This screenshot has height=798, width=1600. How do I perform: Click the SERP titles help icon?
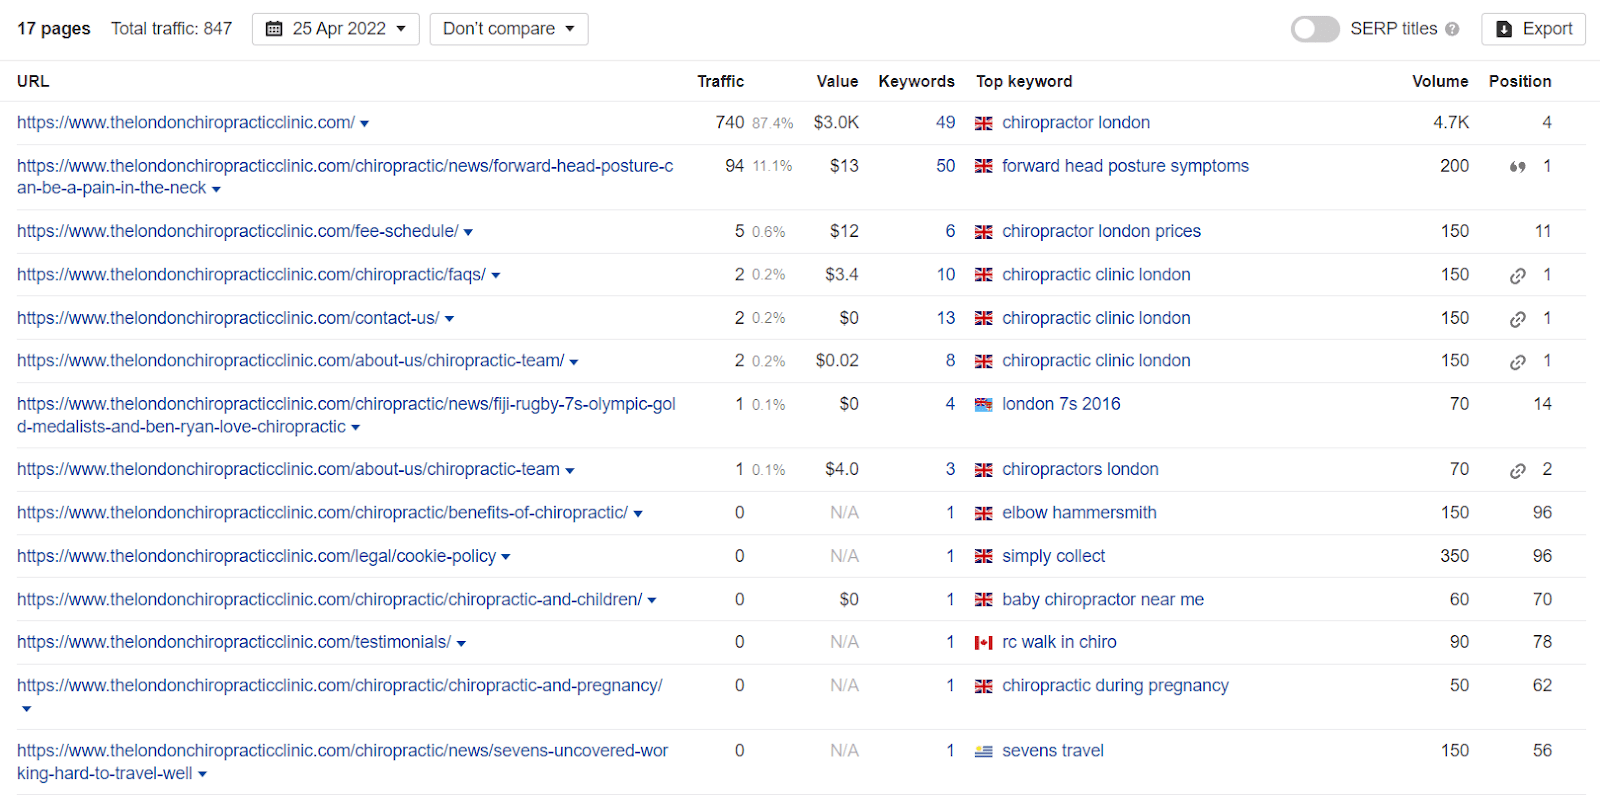pyautogui.click(x=1452, y=29)
